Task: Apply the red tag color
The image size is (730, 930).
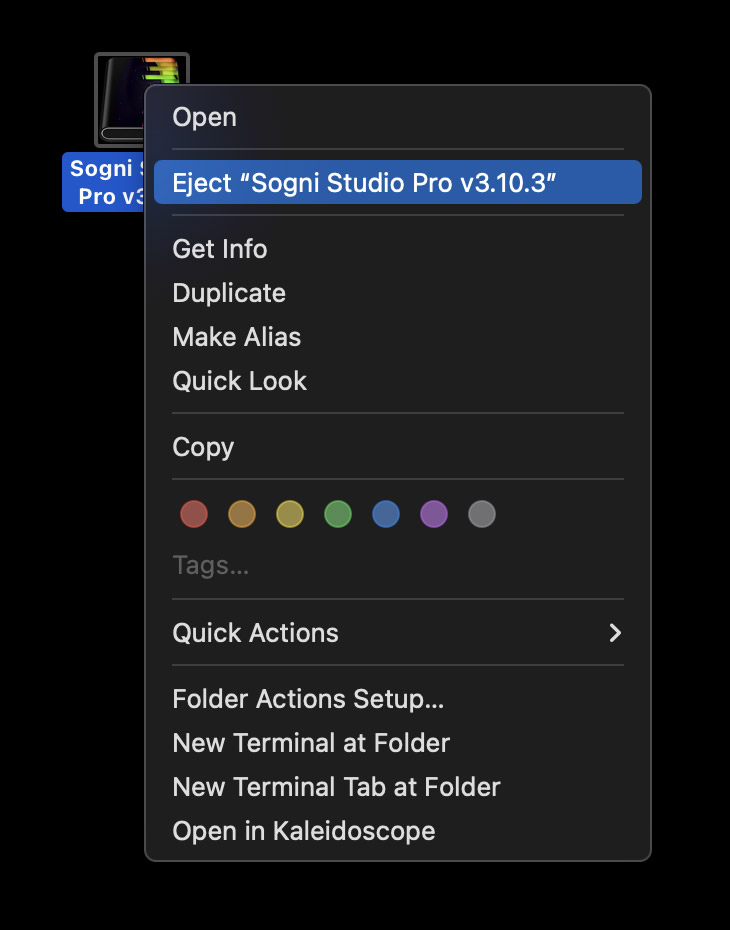Action: pyautogui.click(x=194, y=515)
